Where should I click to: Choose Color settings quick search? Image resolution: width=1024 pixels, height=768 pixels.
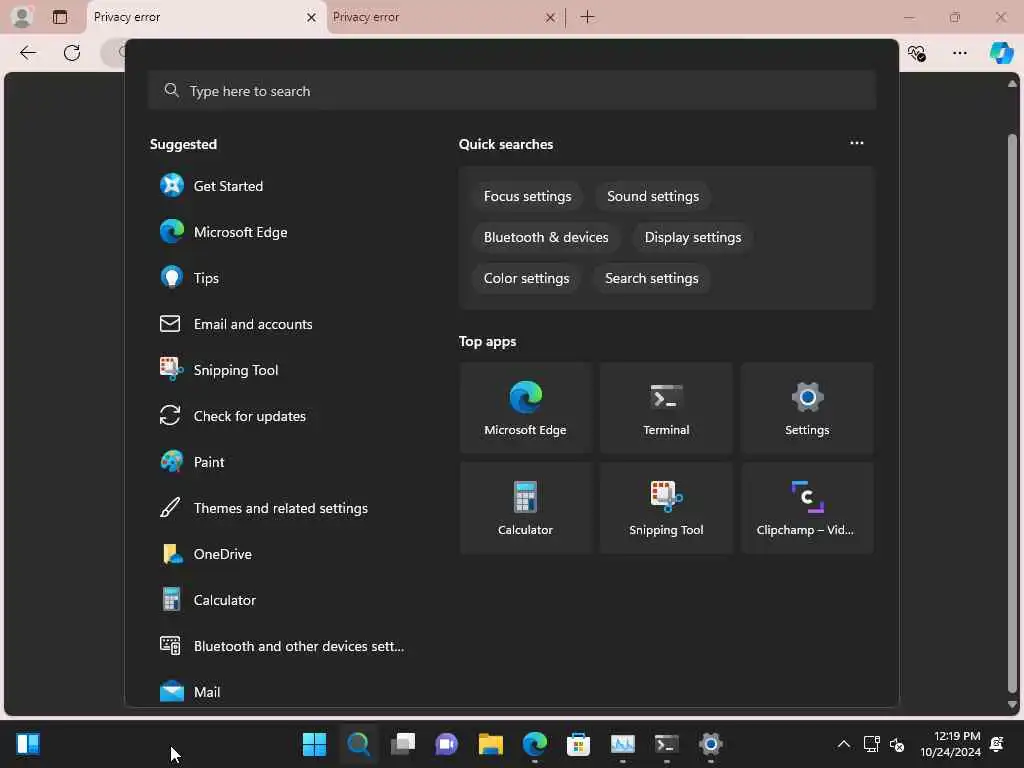526,279
